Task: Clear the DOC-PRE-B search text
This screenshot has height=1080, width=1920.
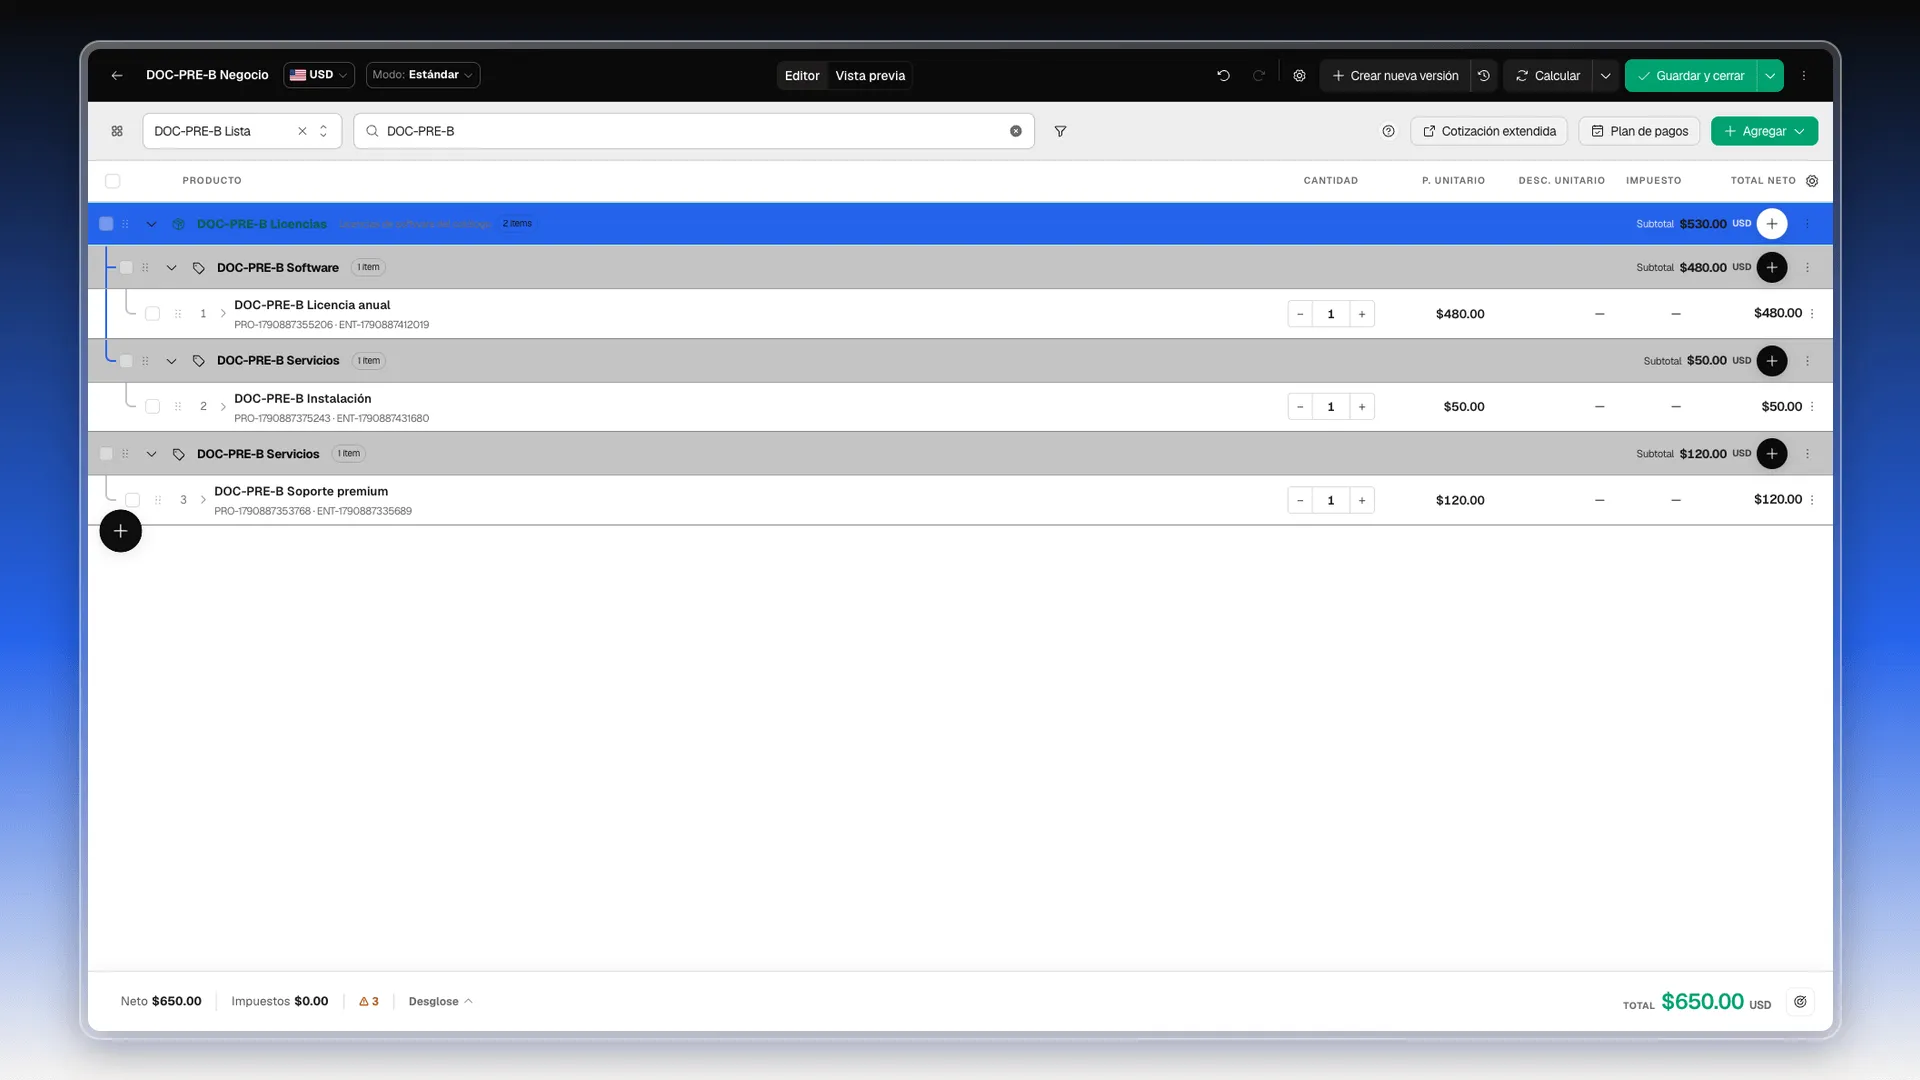Action: pyautogui.click(x=1016, y=131)
